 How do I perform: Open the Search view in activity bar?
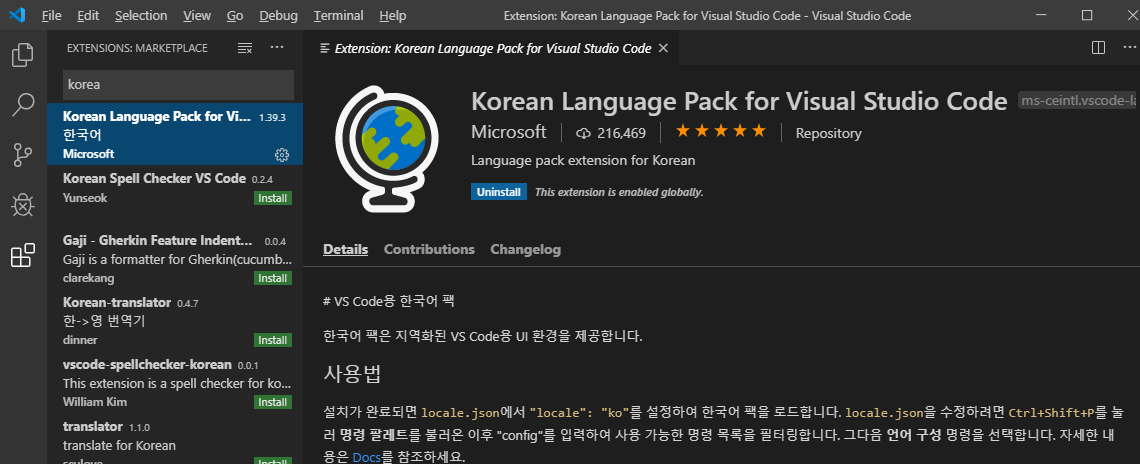point(23,105)
